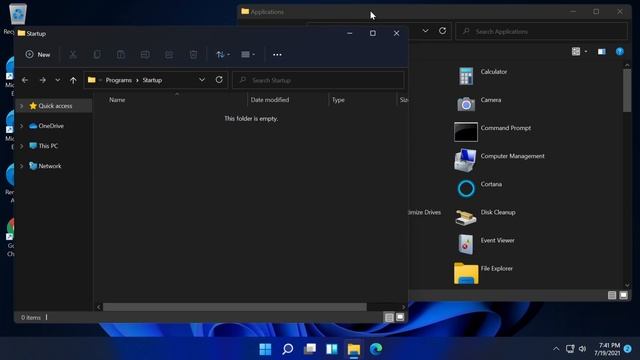Open the View layout options dropdown
The height and width of the screenshot is (360, 640).
248,54
